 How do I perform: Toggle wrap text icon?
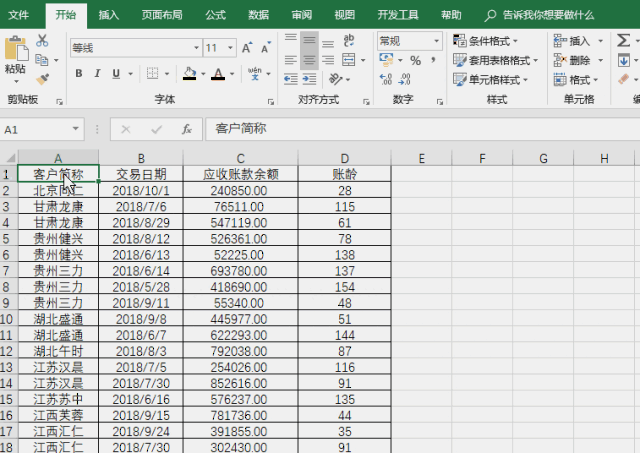pyautogui.click(x=349, y=40)
